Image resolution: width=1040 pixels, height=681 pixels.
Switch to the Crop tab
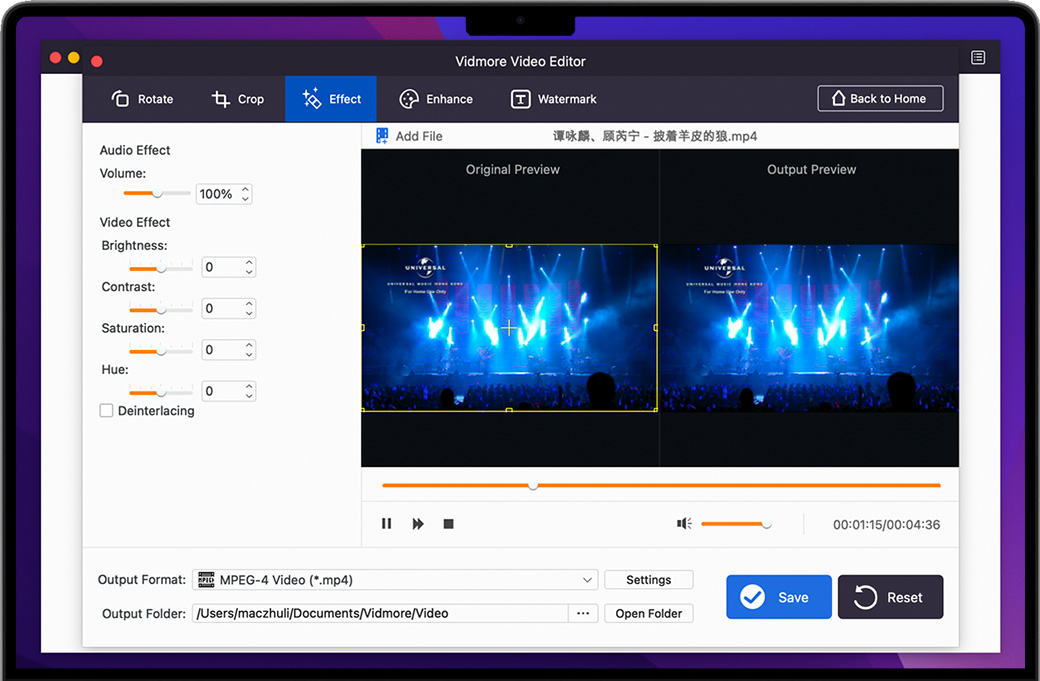(238, 99)
